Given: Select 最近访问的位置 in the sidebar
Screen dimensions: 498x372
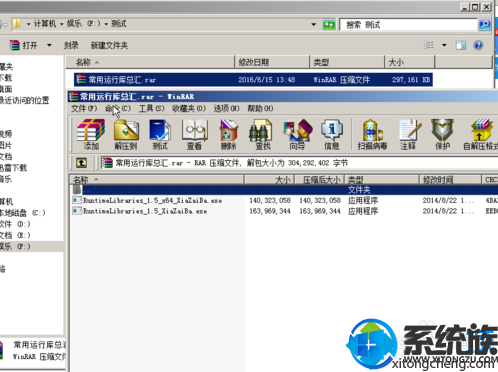Looking at the screenshot, I should click(24, 100).
